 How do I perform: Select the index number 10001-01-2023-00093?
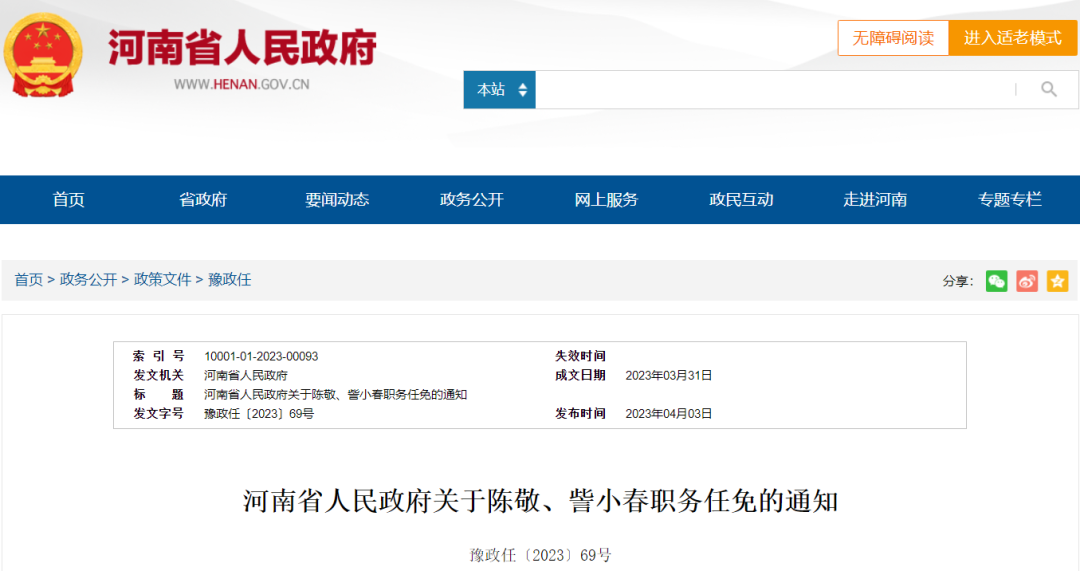(261, 356)
